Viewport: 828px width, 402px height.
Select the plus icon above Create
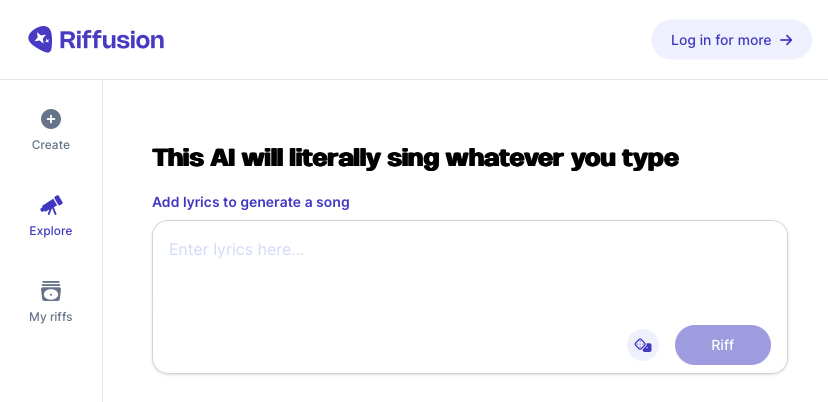pos(51,119)
